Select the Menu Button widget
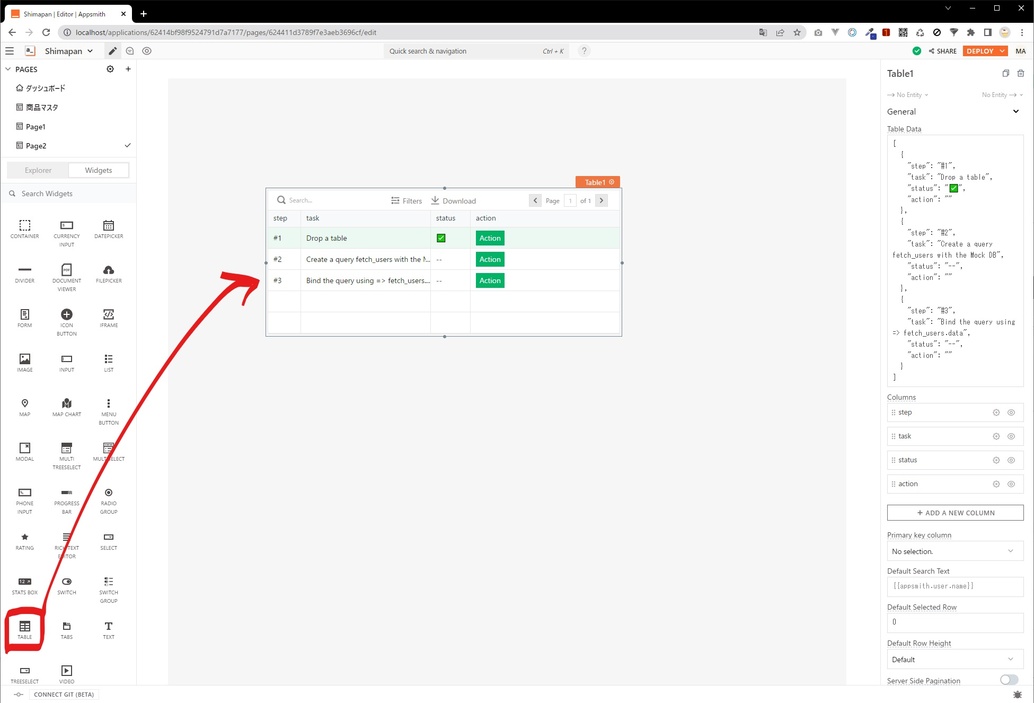This screenshot has height=703, width=1034. pos(109,411)
